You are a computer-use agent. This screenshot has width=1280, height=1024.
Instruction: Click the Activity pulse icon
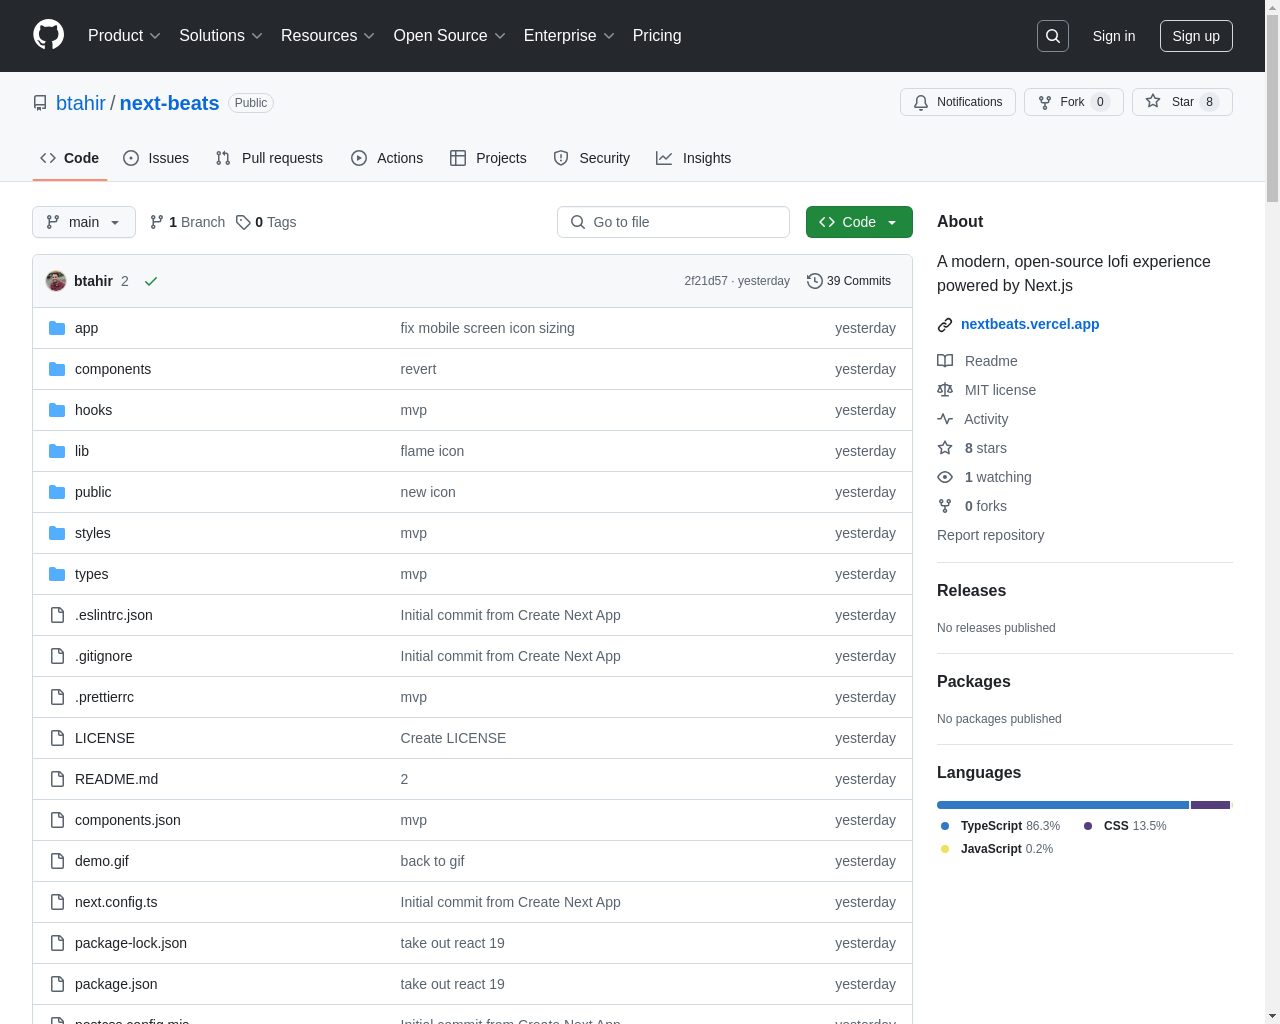coord(945,419)
